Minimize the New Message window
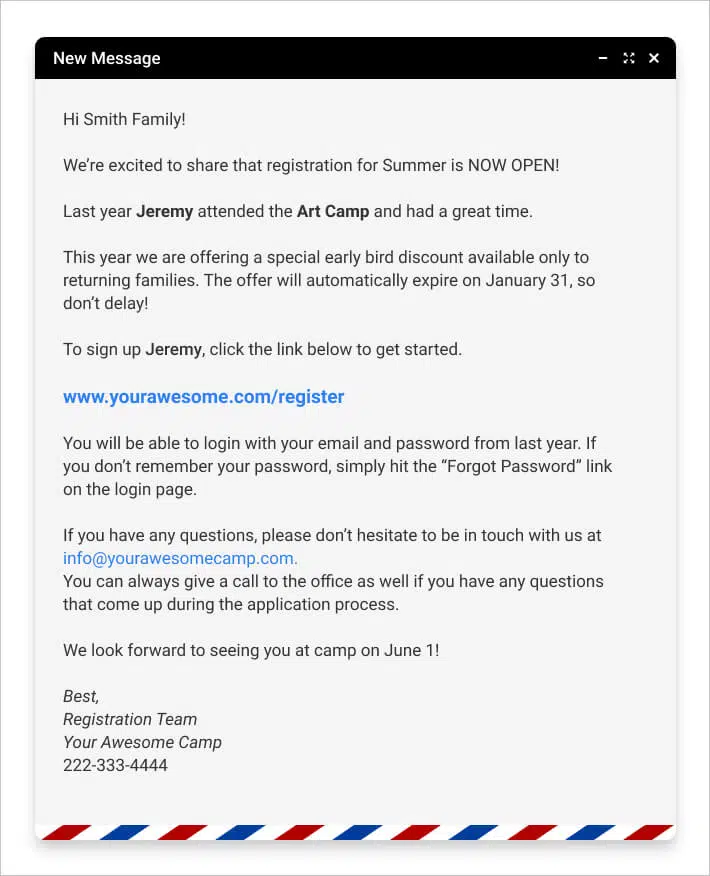This screenshot has height=876, width=710. point(603,58)
